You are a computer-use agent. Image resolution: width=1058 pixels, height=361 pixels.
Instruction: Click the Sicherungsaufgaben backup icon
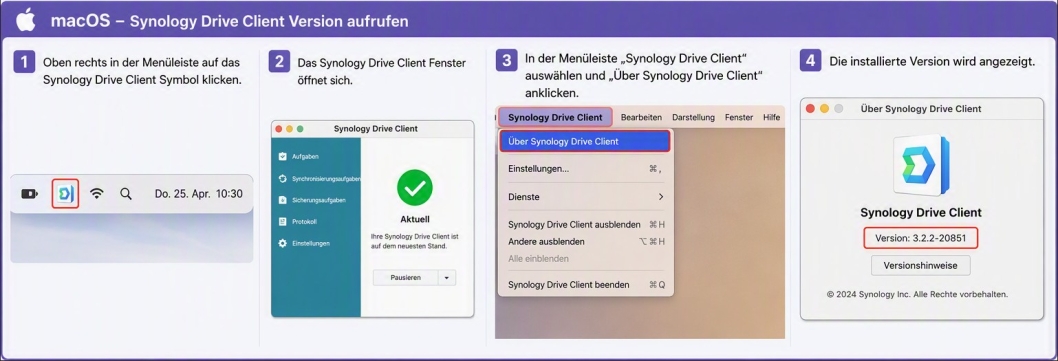point(282,200)
